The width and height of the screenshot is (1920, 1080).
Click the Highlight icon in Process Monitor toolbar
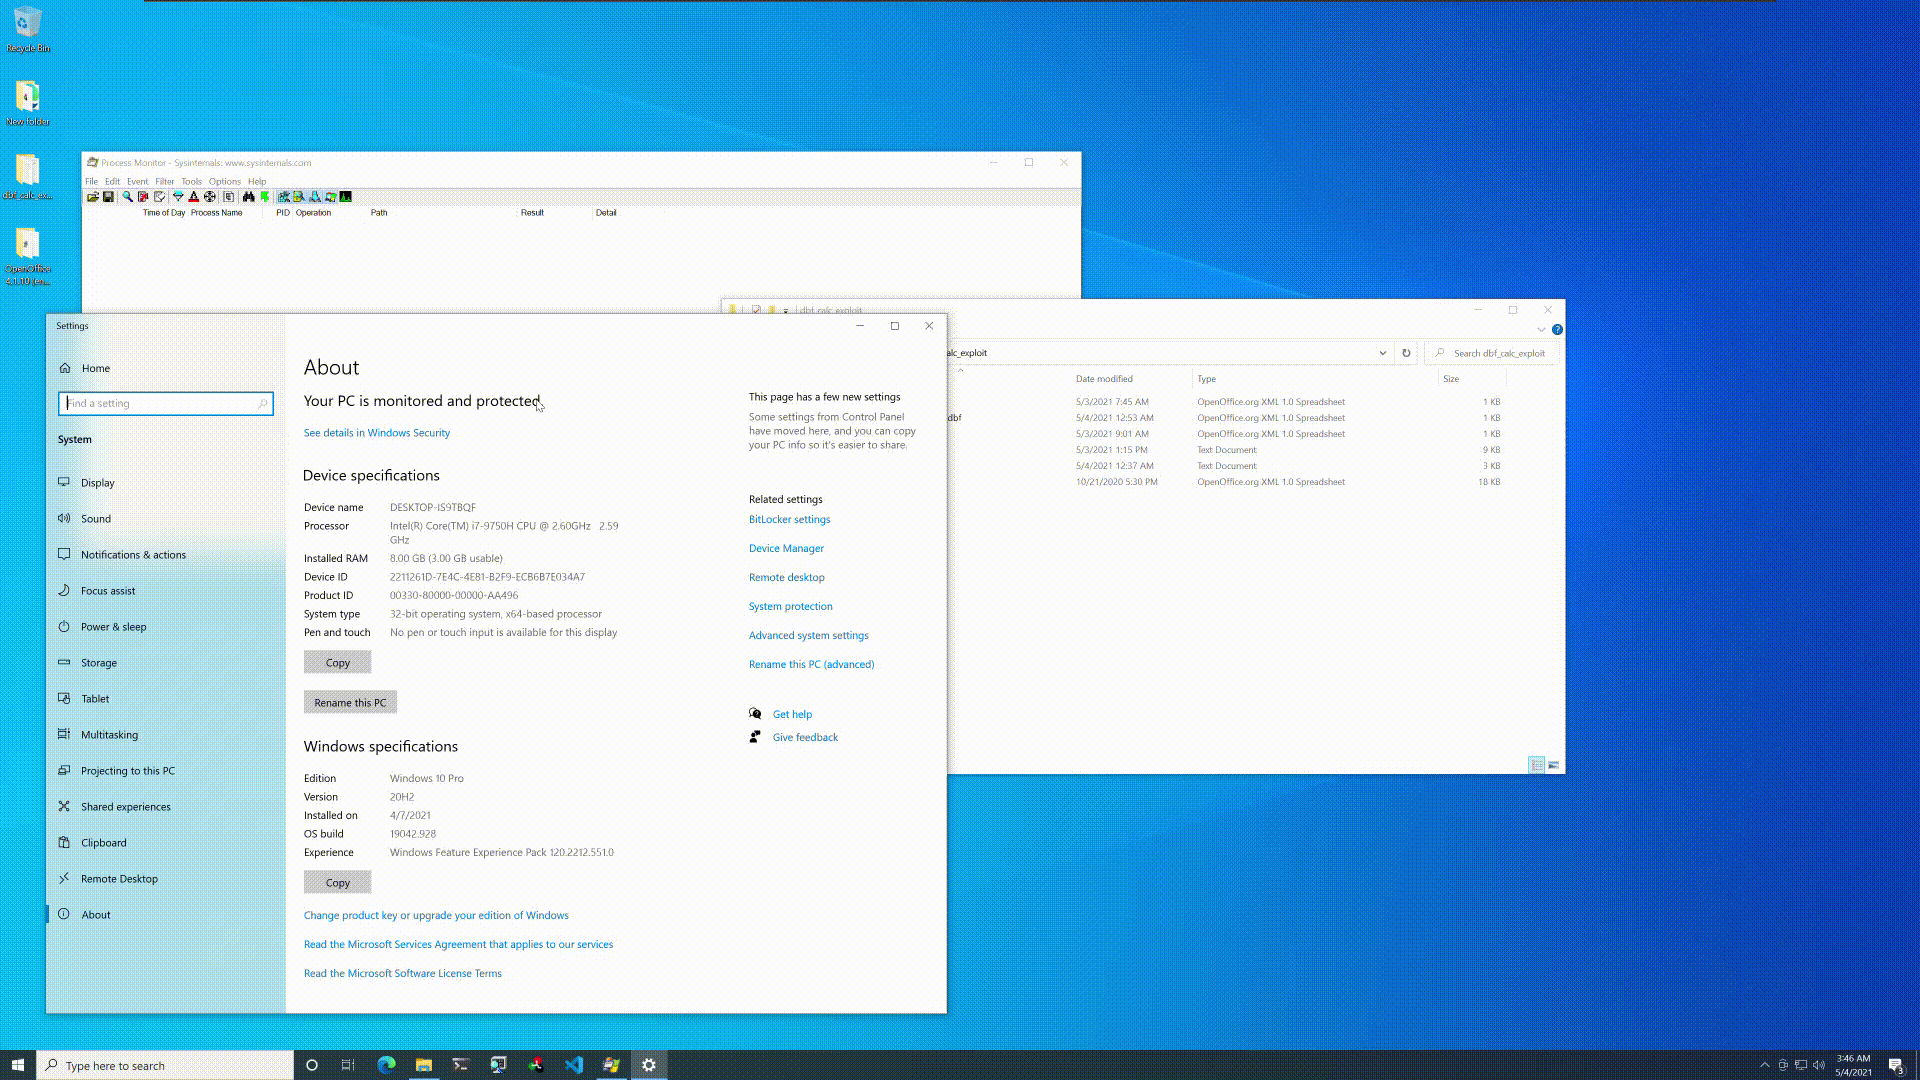(194, 197)
